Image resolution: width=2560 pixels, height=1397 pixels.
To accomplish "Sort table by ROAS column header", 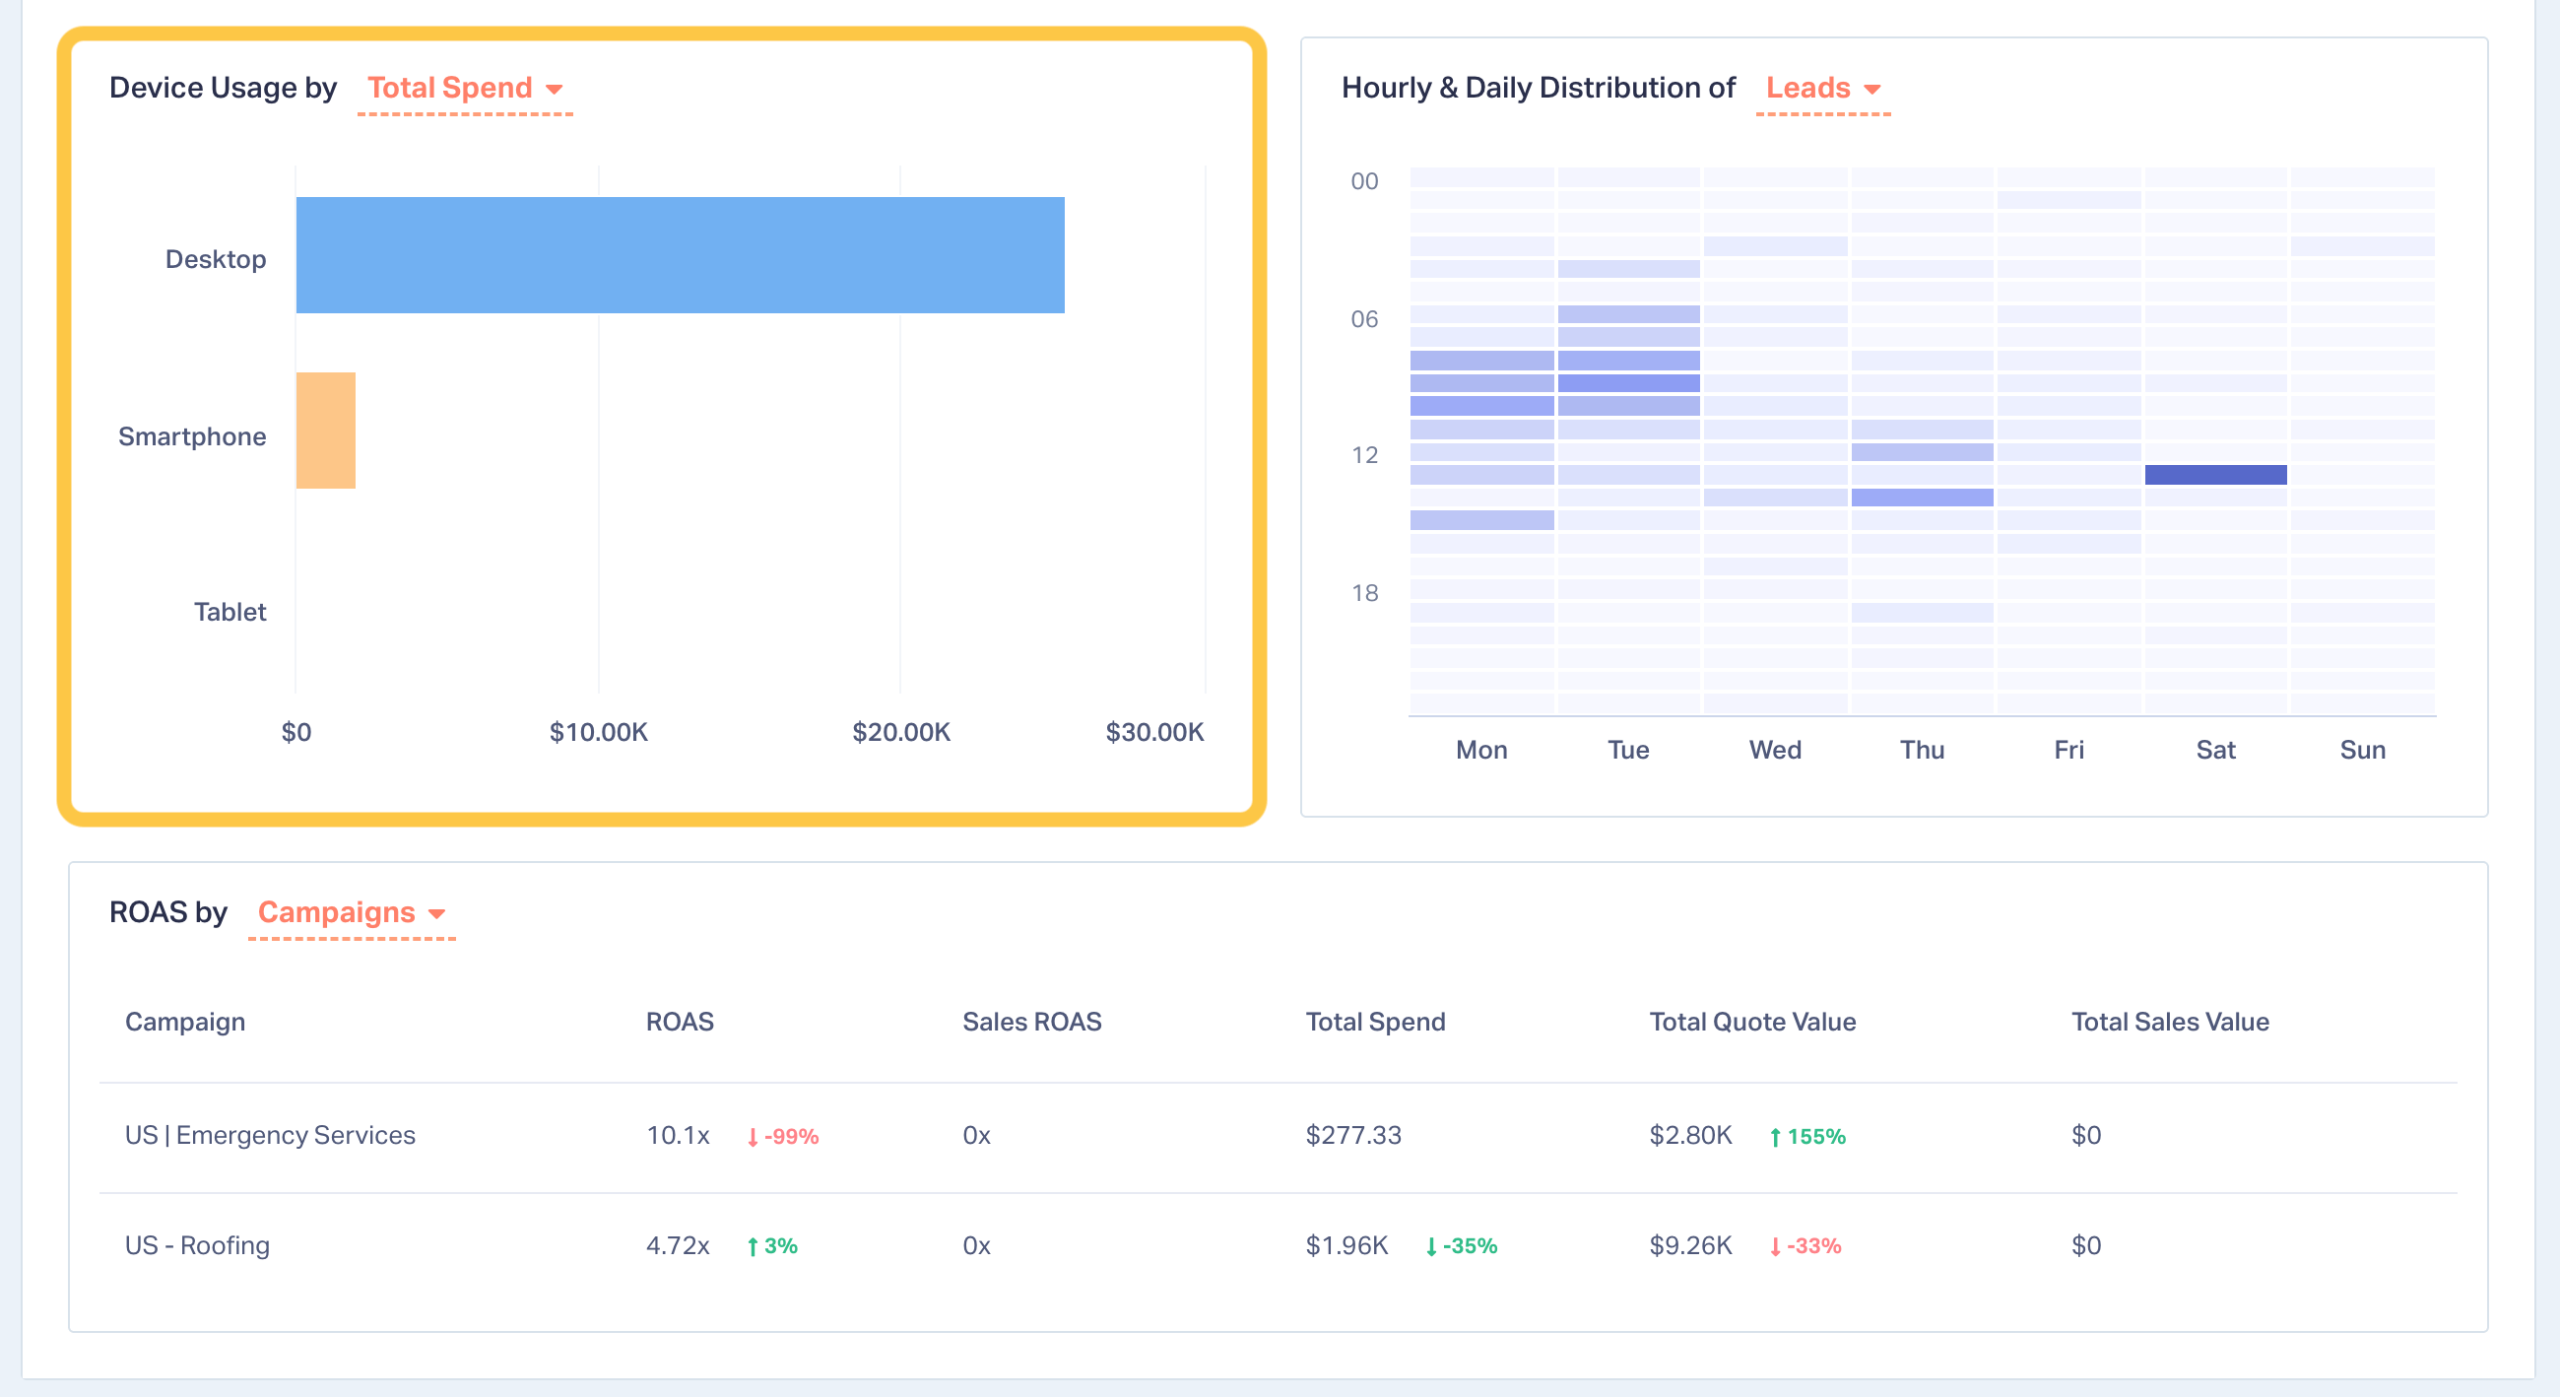I will tap(679, 1022).
